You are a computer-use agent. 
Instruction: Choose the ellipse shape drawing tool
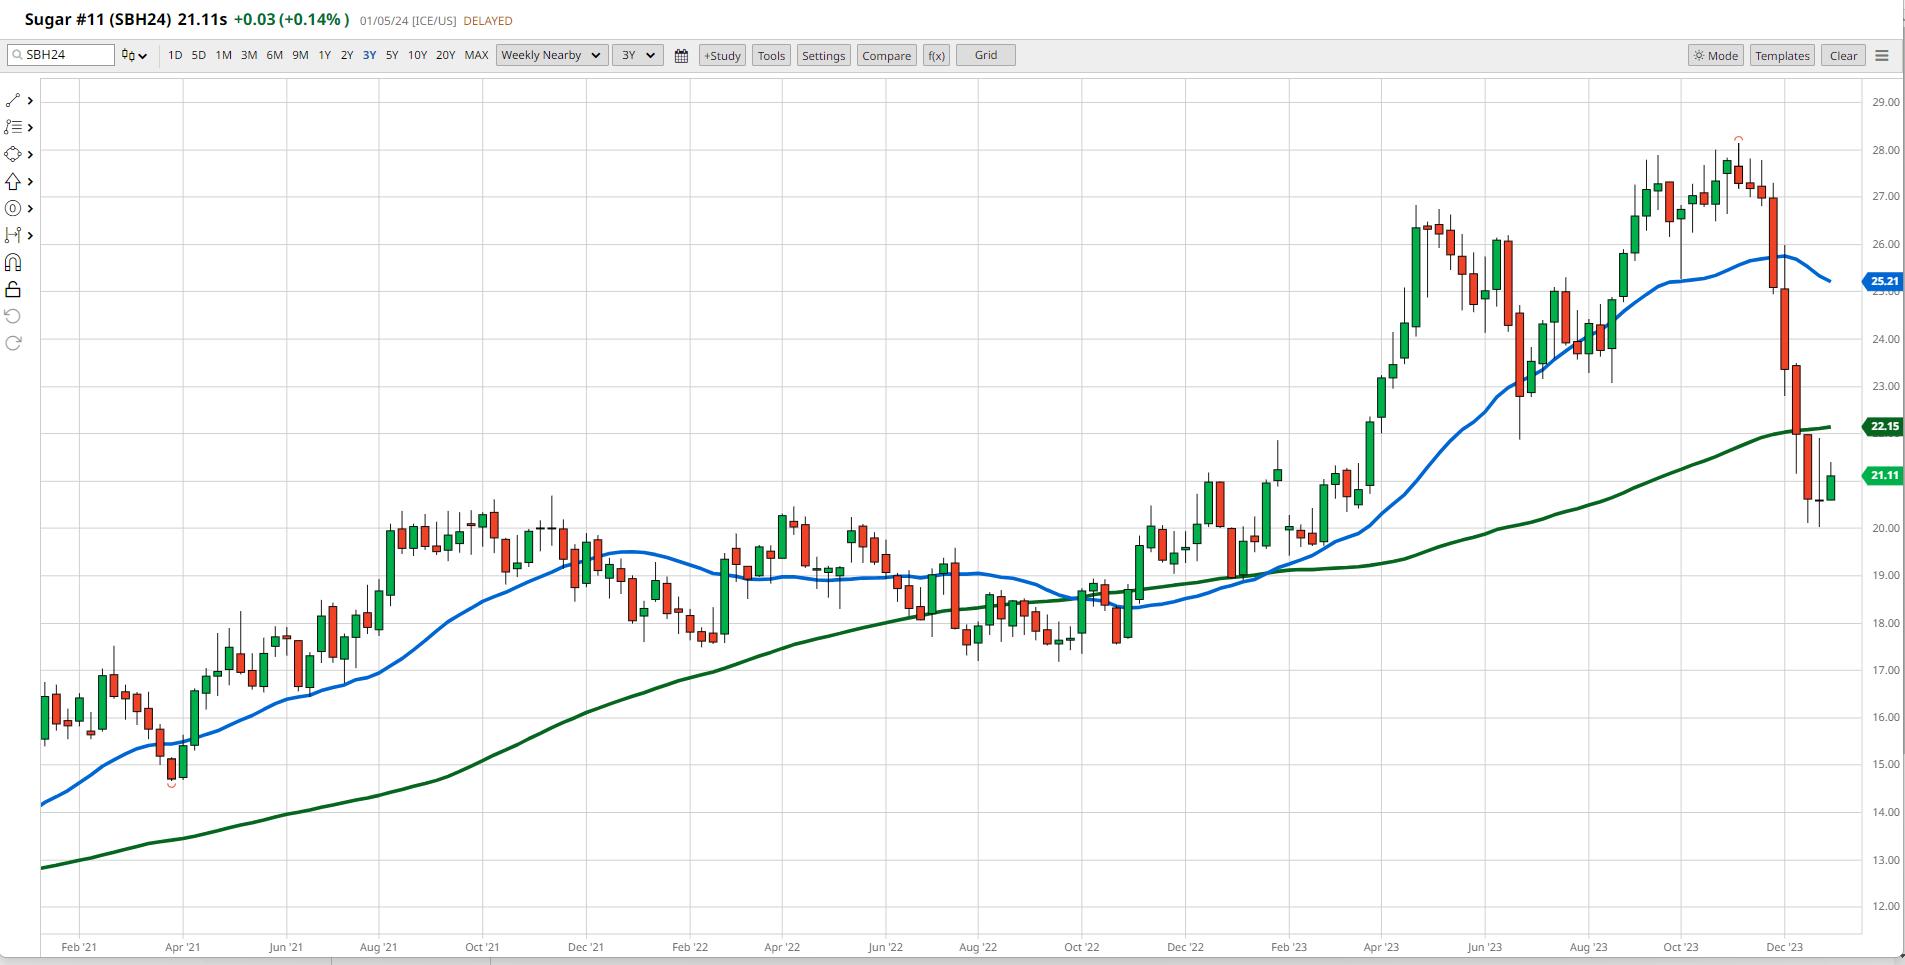(x=13, y=209)
